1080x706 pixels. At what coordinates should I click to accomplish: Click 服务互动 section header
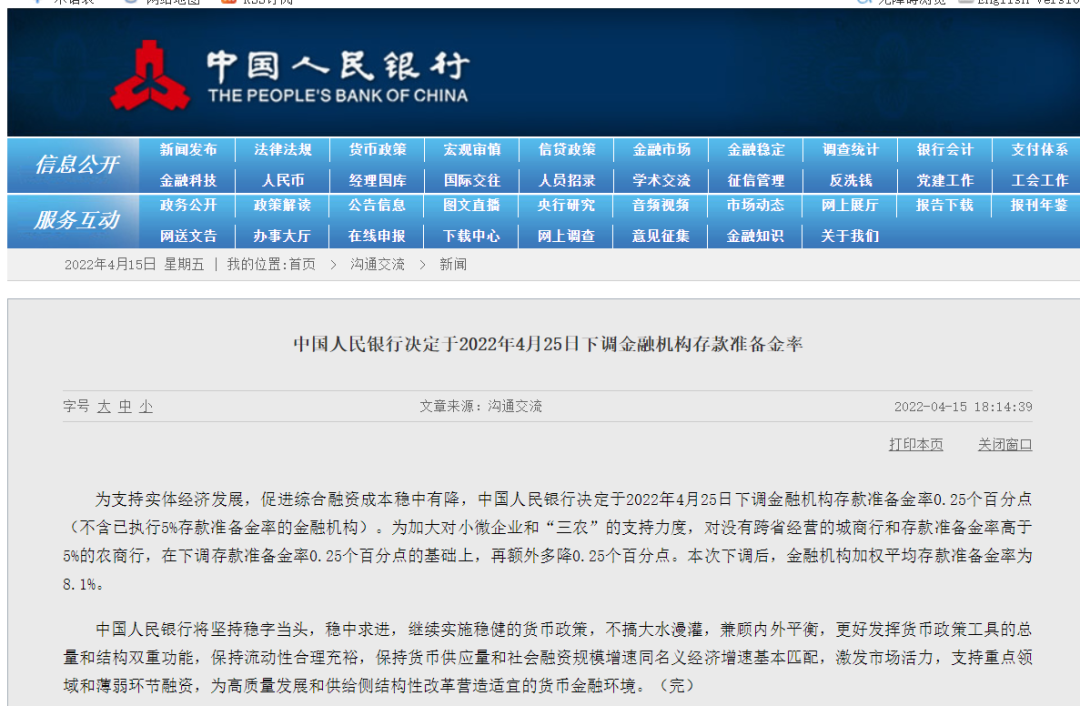(77, 220)
